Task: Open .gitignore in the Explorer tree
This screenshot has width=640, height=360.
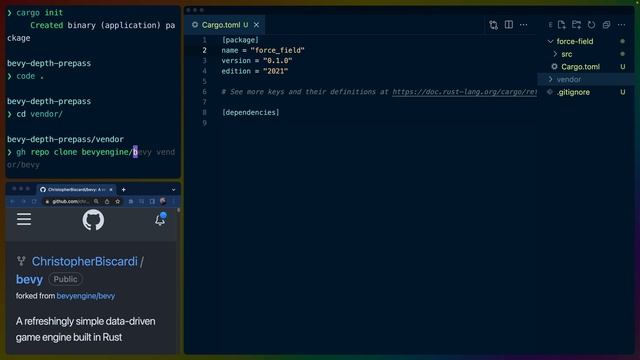Action: 586,92
